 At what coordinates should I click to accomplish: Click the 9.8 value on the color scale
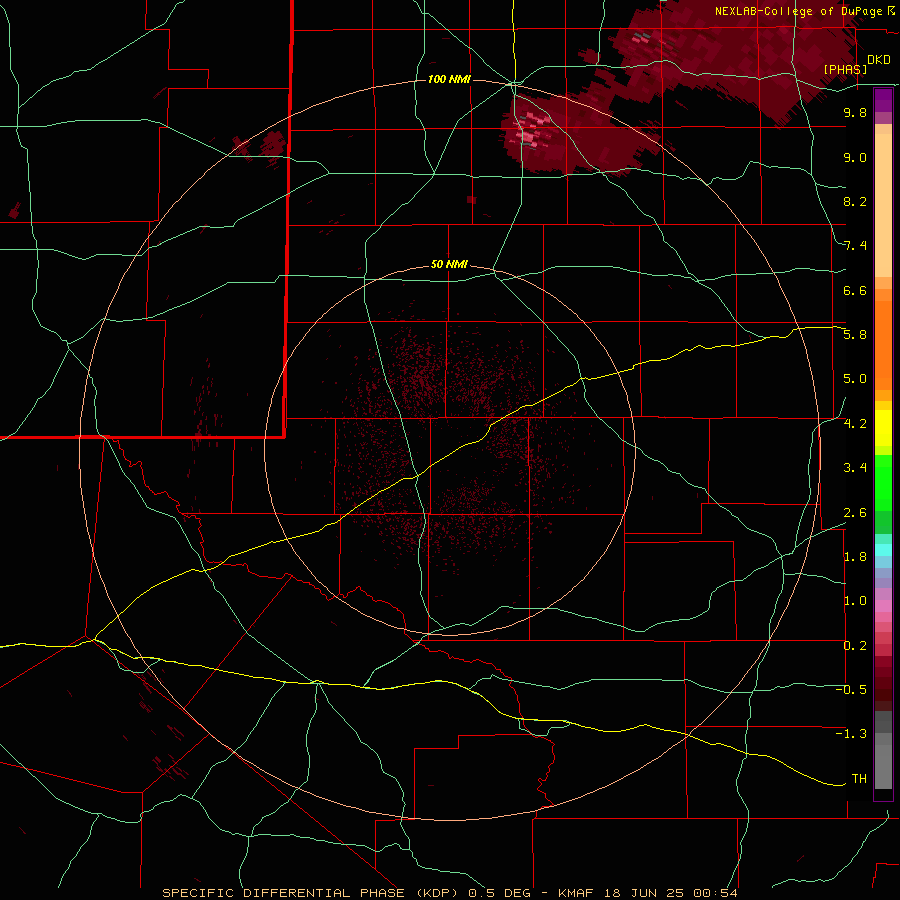pos(855,112)
